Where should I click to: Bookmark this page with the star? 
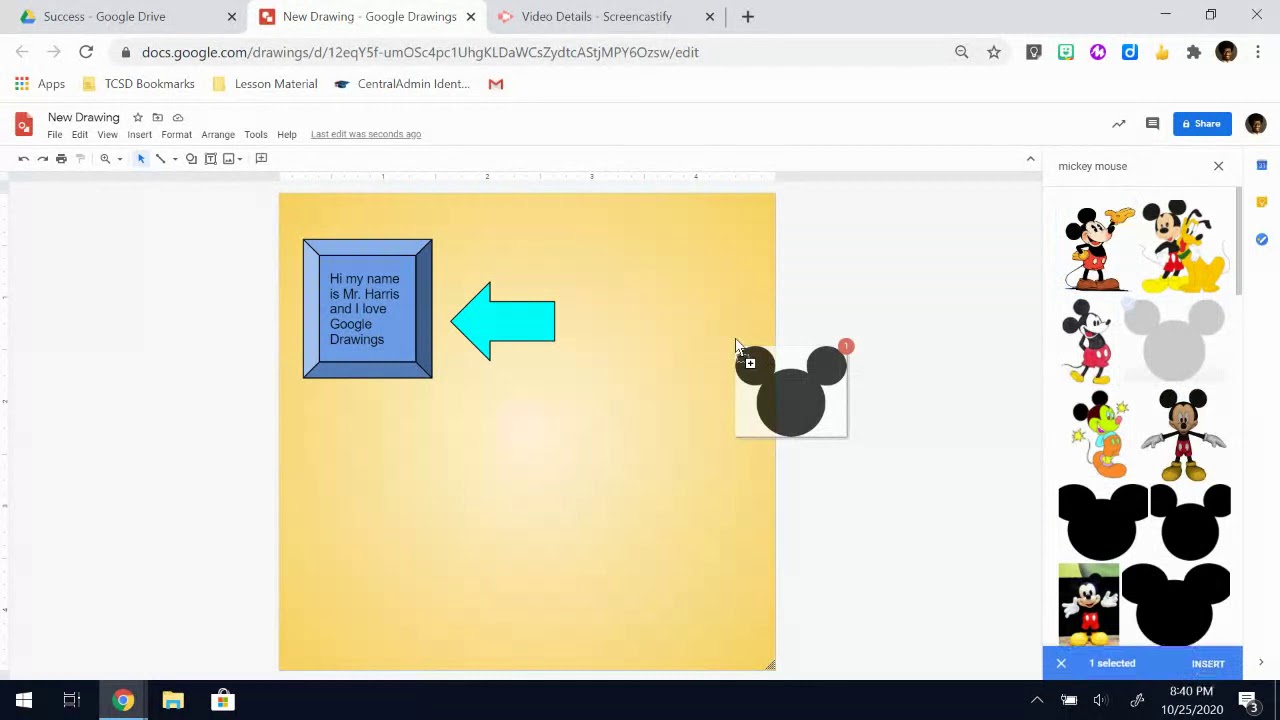(994, 52)
